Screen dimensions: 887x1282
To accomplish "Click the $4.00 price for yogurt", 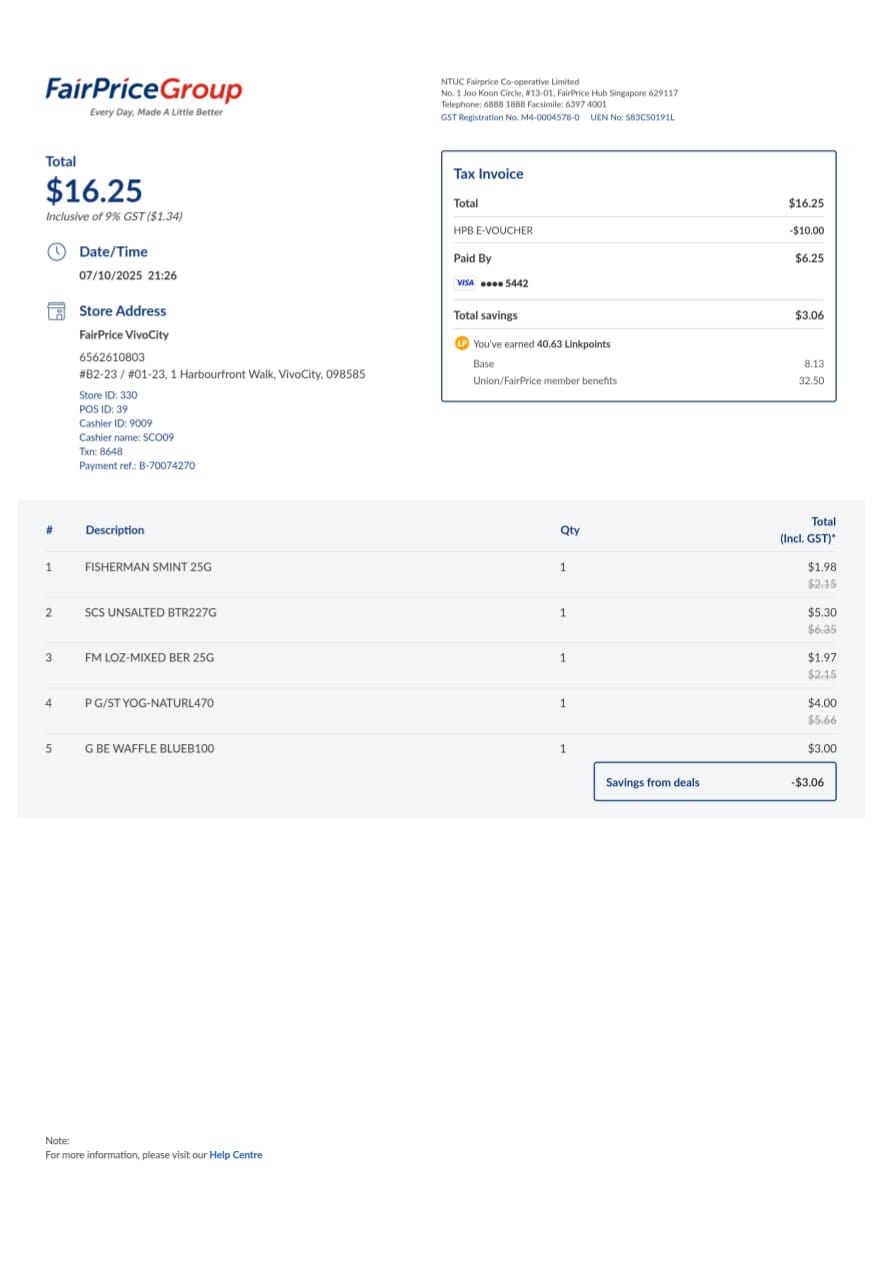I will [822, 703].
